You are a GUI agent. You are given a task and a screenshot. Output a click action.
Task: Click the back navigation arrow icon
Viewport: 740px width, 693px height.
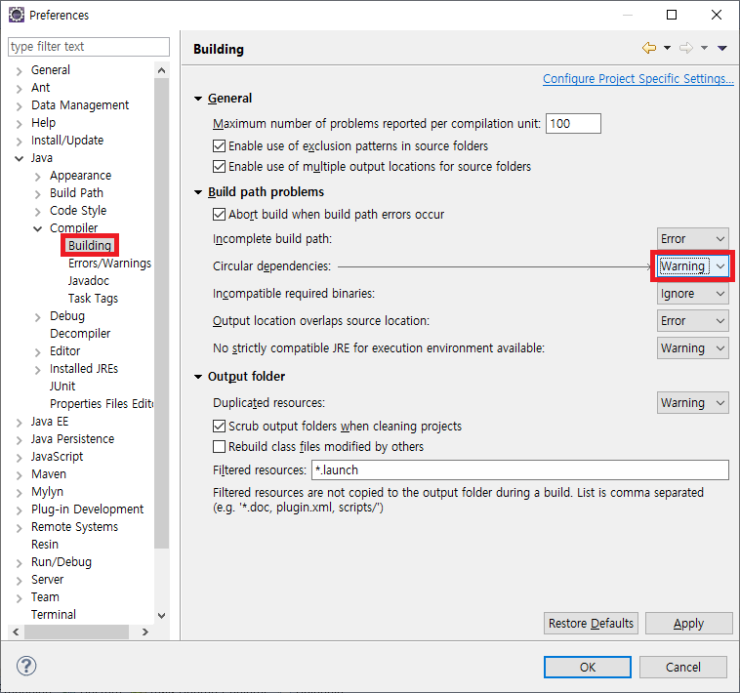[x=648, y=48]
